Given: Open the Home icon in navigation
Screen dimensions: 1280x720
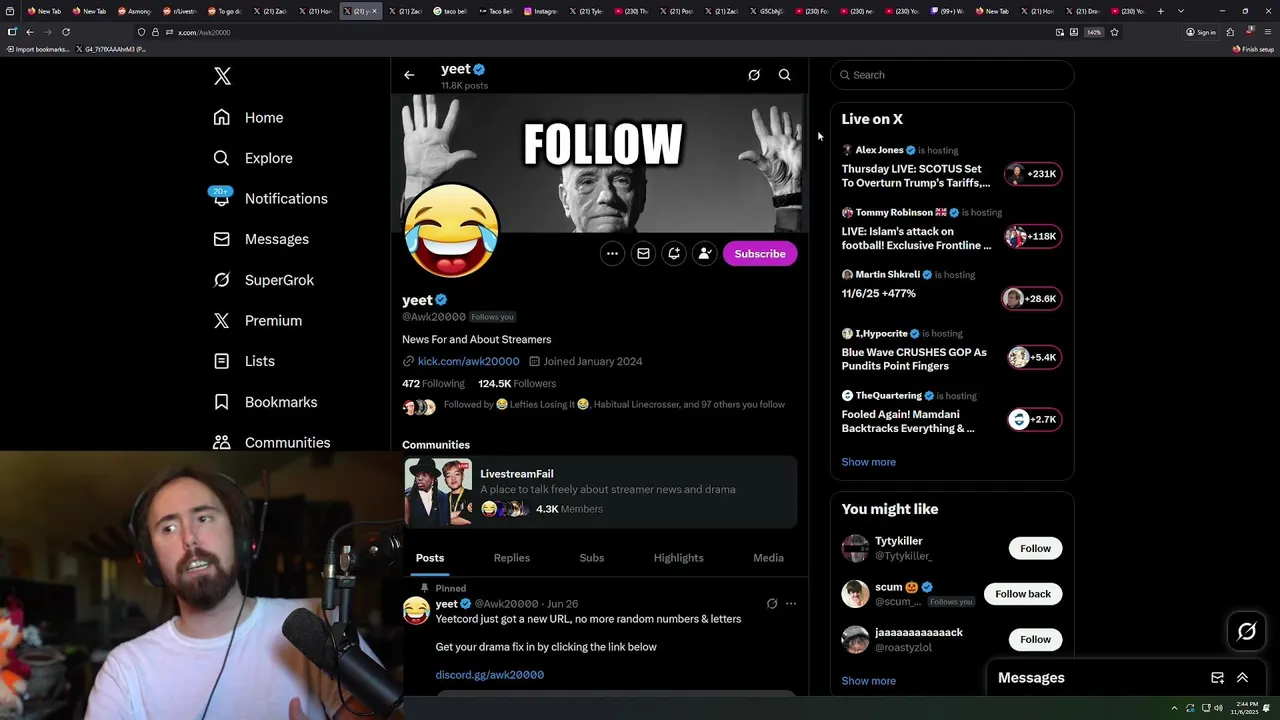Looking at the screenshot, I should coord(222,117).
